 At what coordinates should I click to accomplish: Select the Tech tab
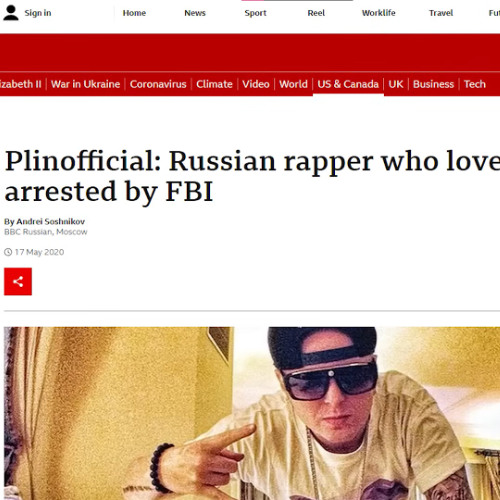(475, 84)
